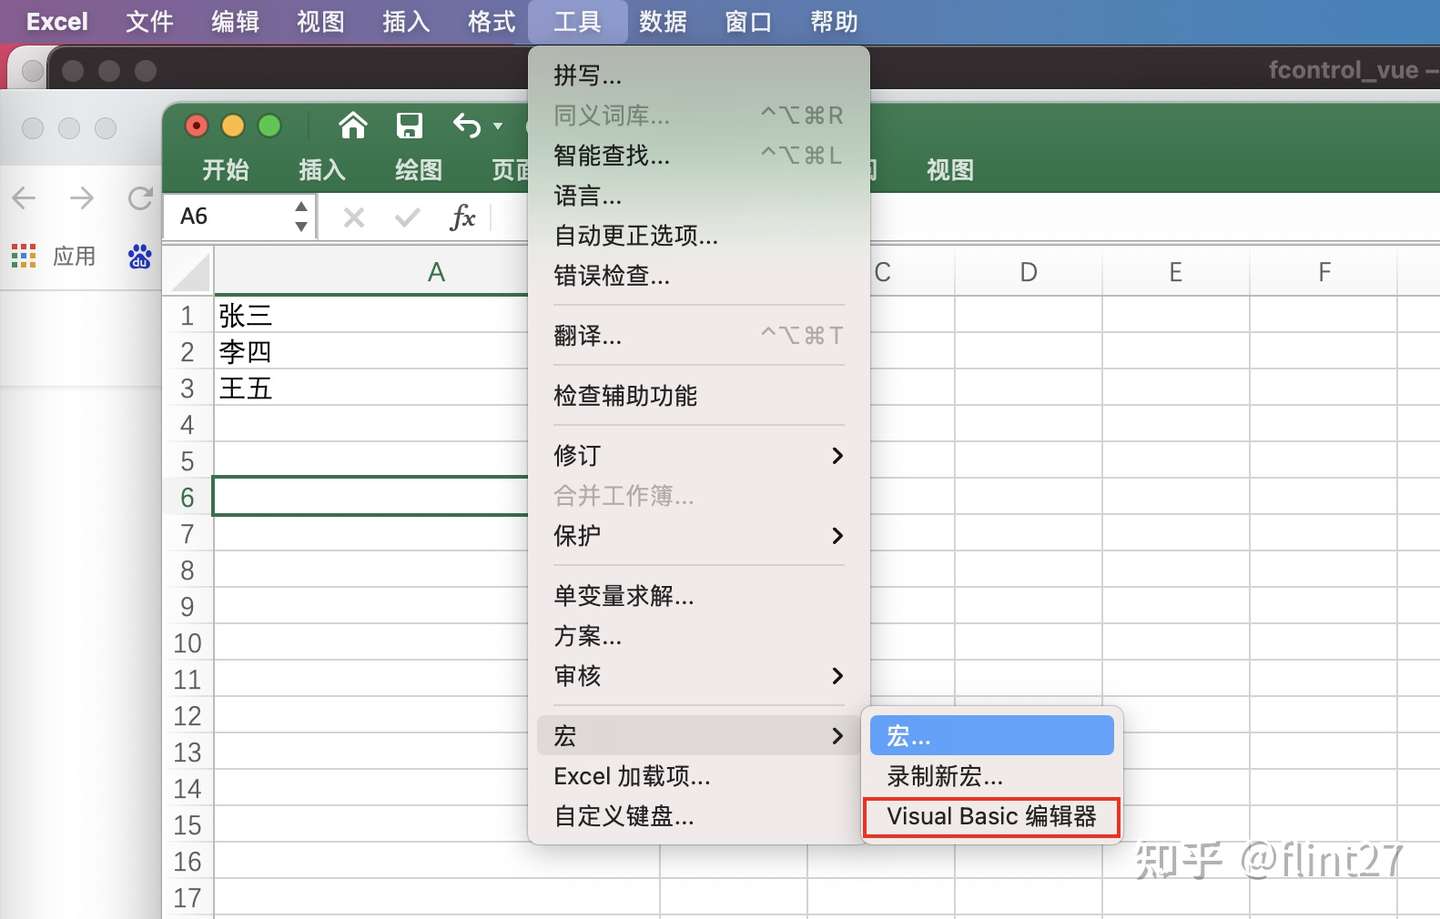Select 自定义键盘... menu item

click(x=698, y=816)
